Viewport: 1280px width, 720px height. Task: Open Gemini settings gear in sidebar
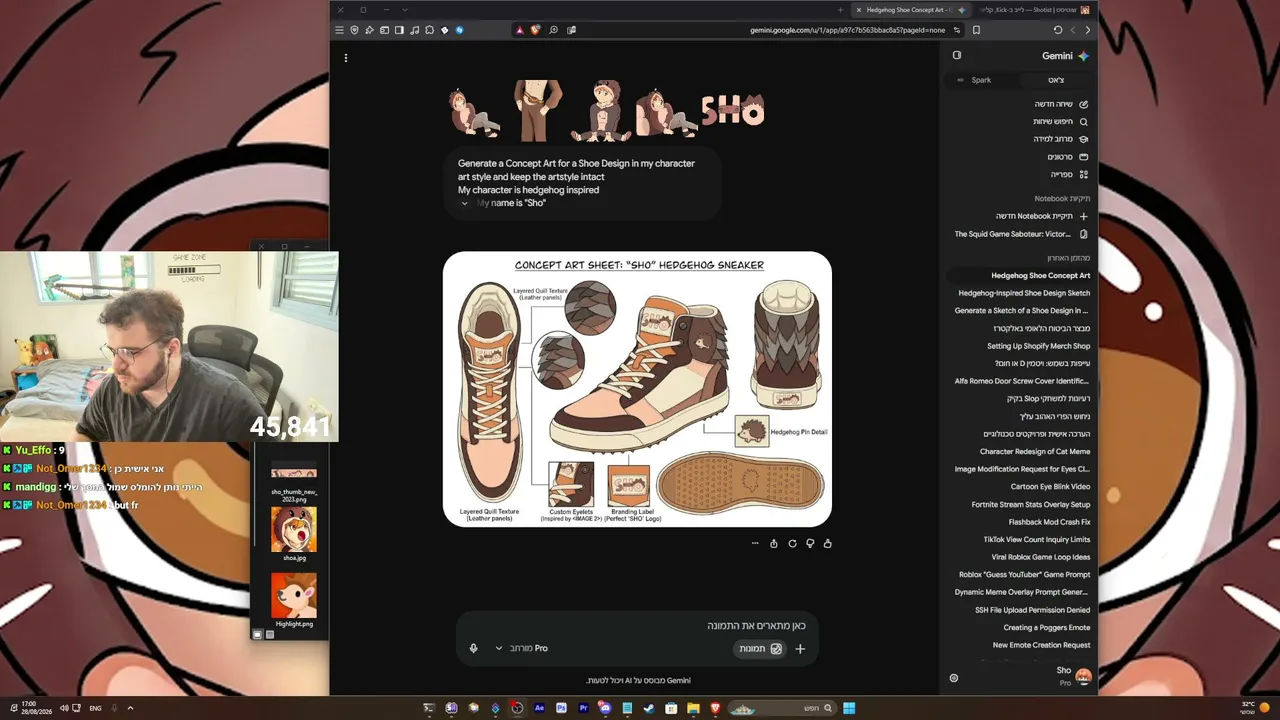pos(954,678)
